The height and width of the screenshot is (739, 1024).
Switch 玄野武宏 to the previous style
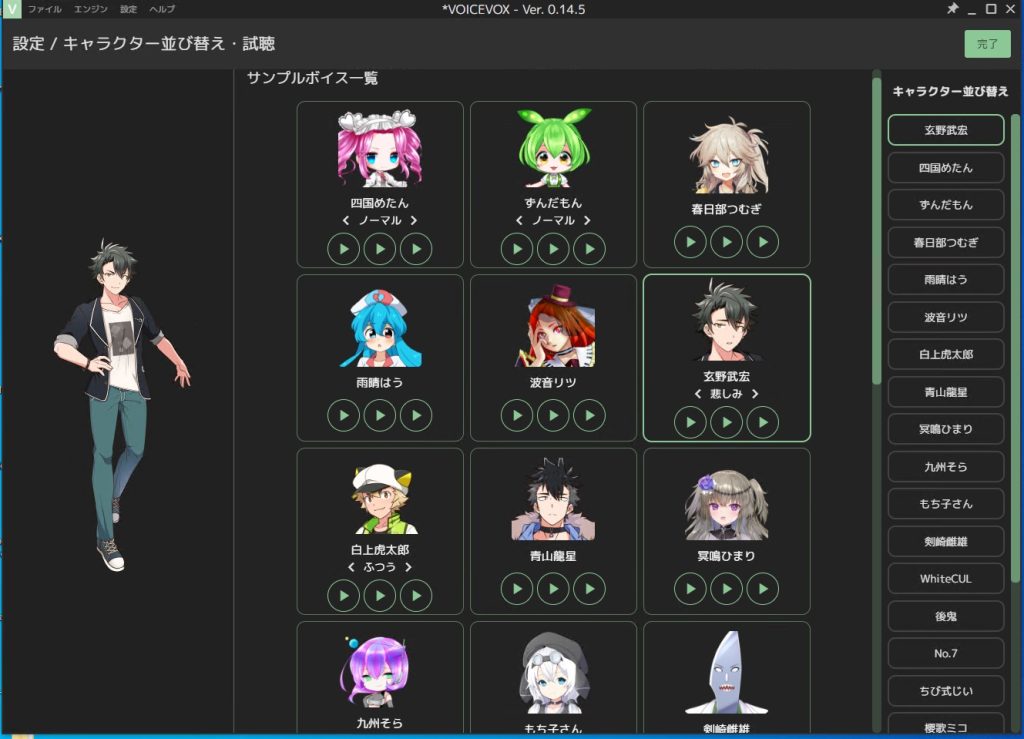point(698,394)
